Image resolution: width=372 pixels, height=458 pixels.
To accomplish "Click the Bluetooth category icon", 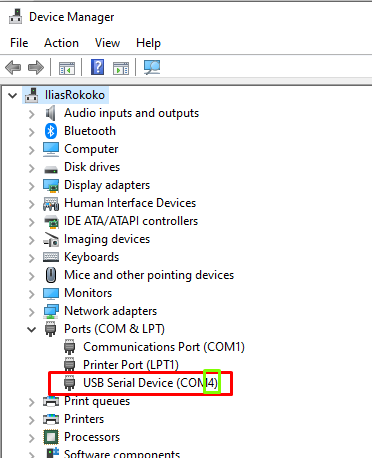I will (x=51, y=131).
